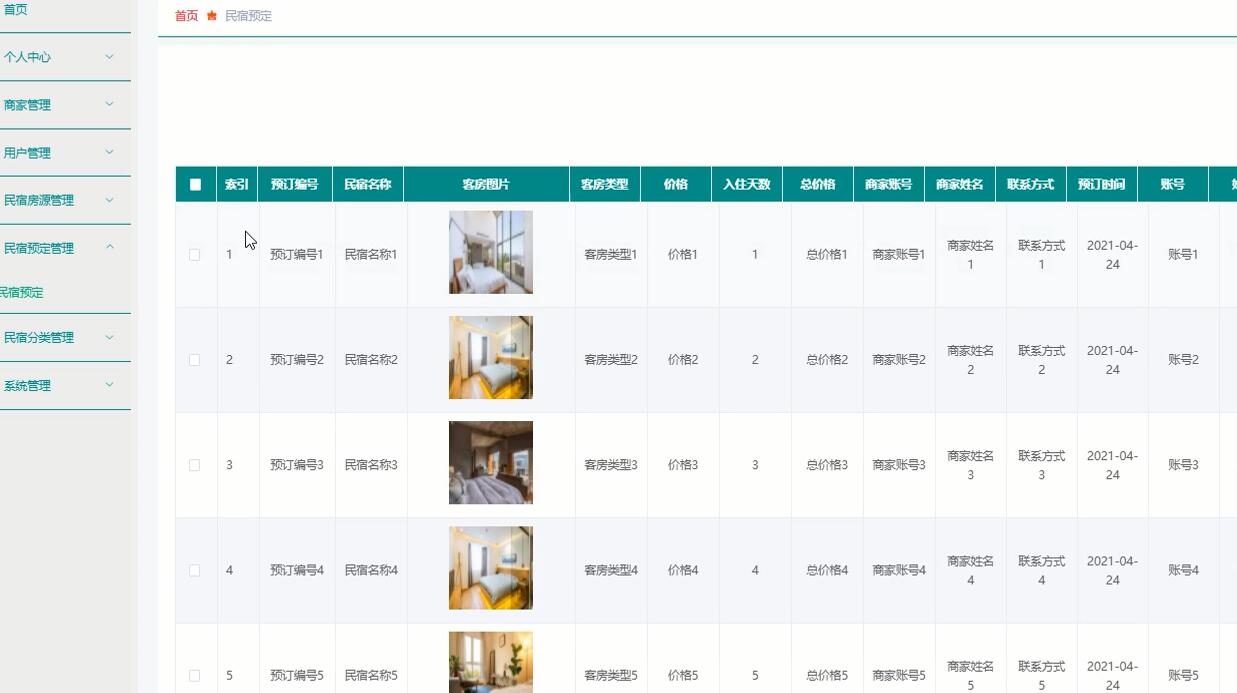
Task: Select 首页 in the sidebar menu
Action: tap(14, 9)
